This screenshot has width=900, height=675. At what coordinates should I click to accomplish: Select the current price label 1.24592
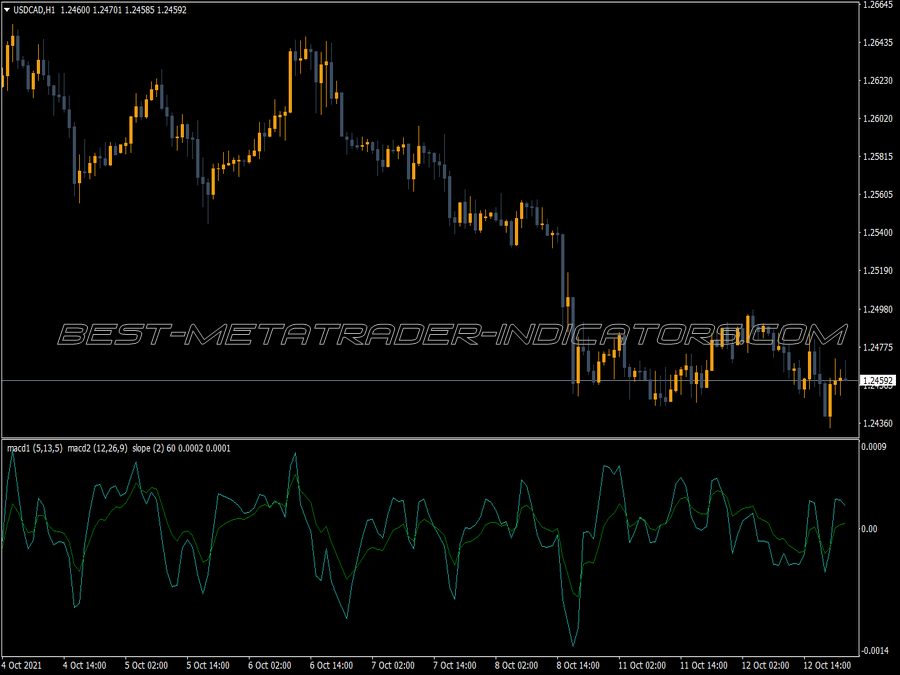(878, 381)
